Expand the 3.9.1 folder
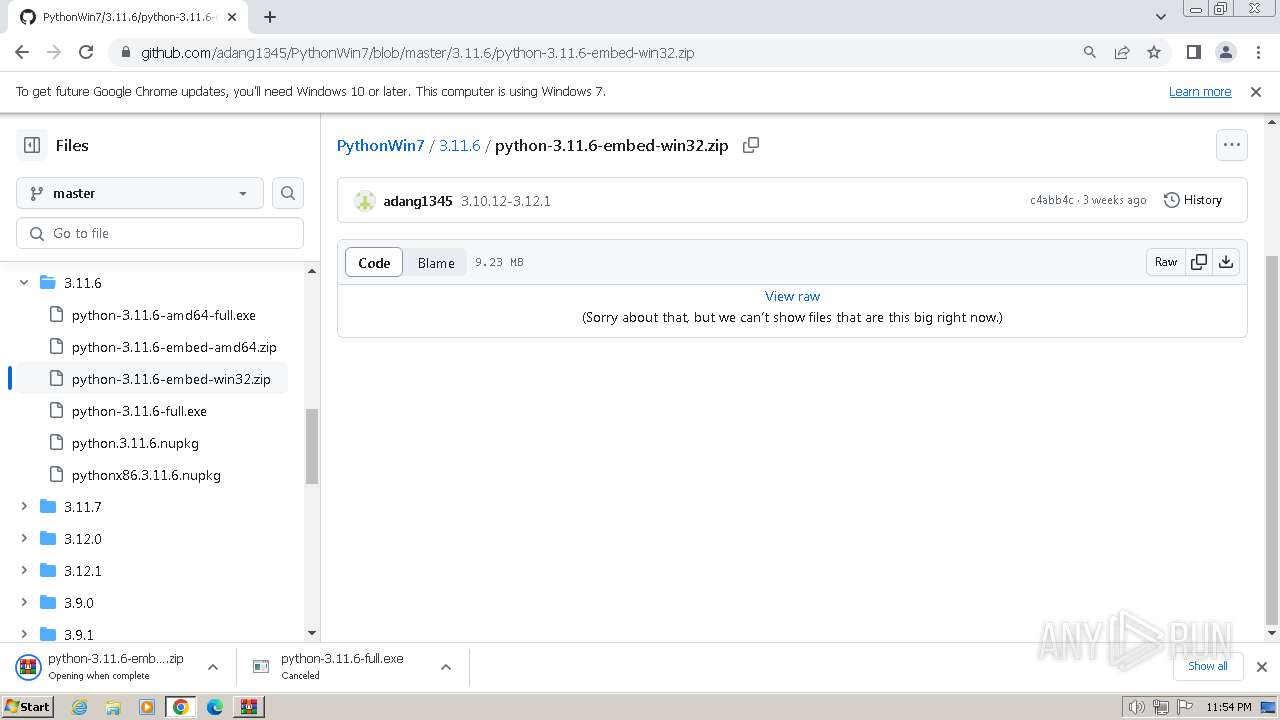Image resolution: width=1280 pixels, height=720 pixels. pos(24,634)
